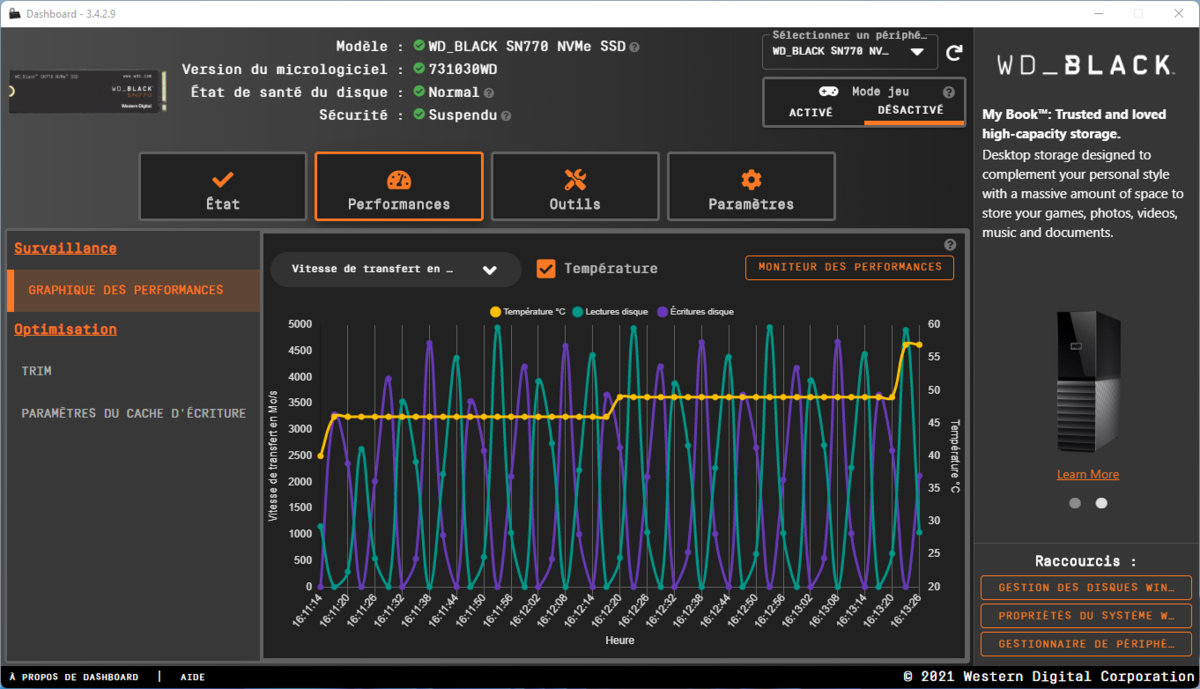
Task: Open the État tab with checkmark icon
Action: coord(223,186)
